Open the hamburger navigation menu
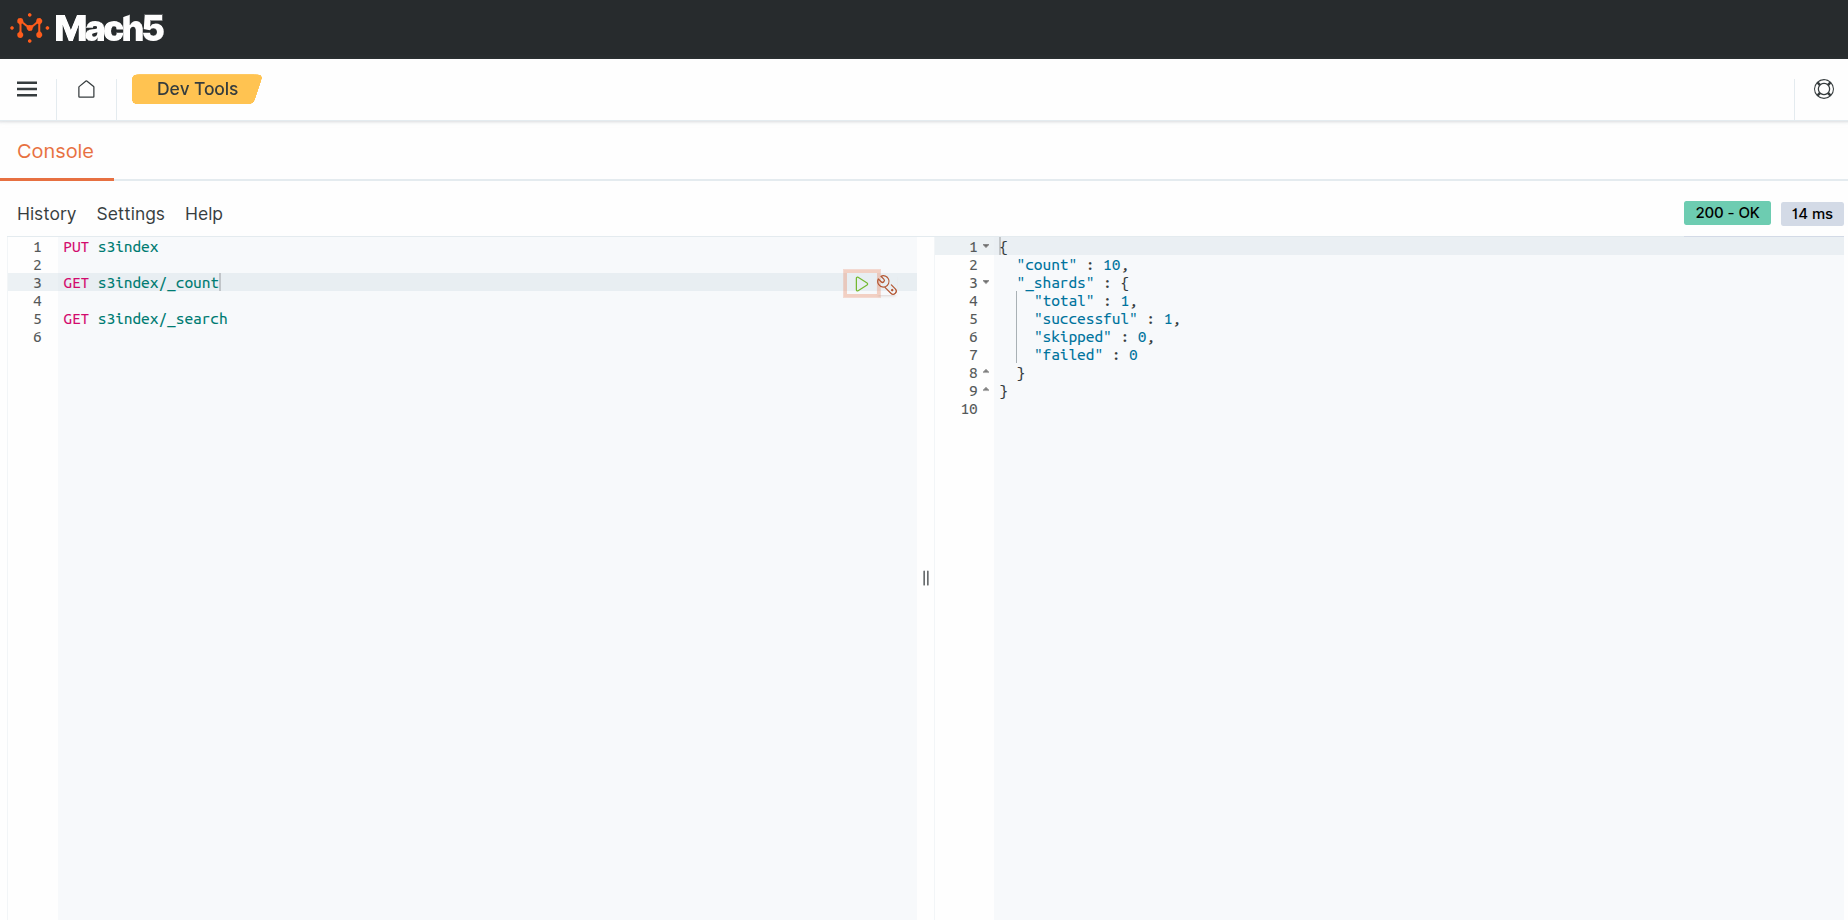This screenshot has height=920, width=1848. 27,89
